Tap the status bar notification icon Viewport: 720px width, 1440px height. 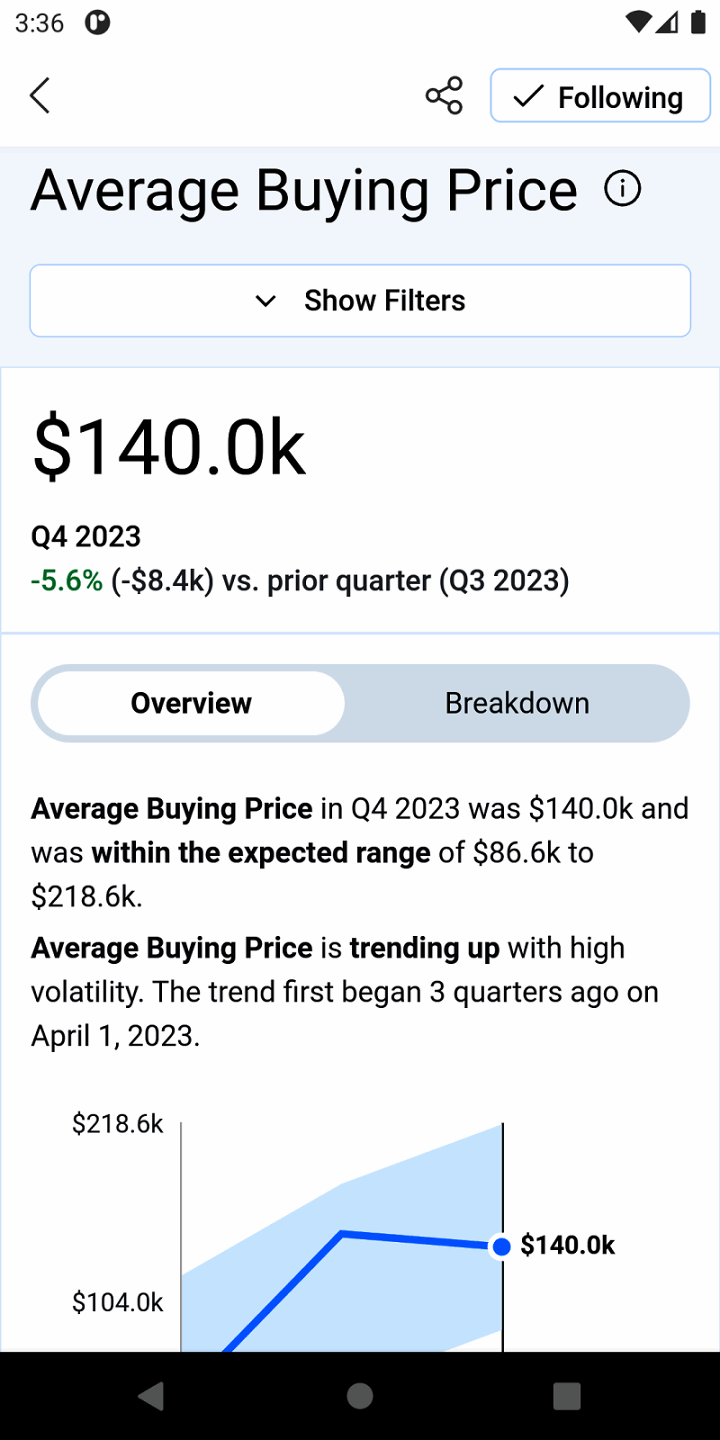click(97, 23)
